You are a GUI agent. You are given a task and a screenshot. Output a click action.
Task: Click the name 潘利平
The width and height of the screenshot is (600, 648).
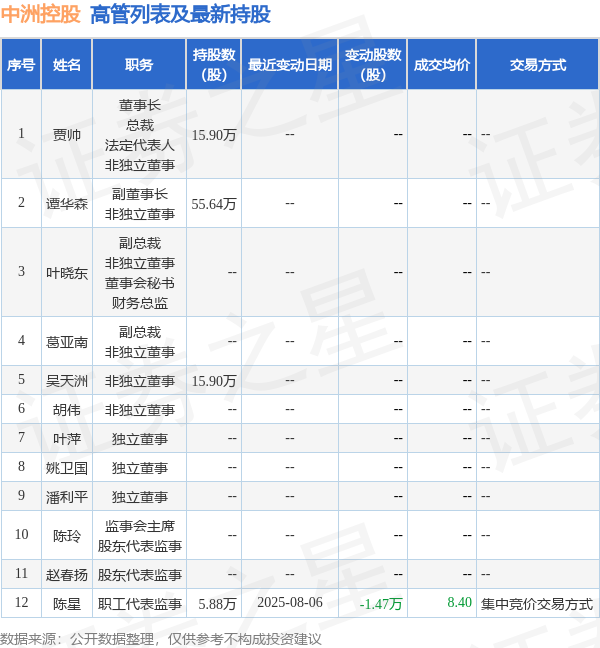(x=67, y=497)
